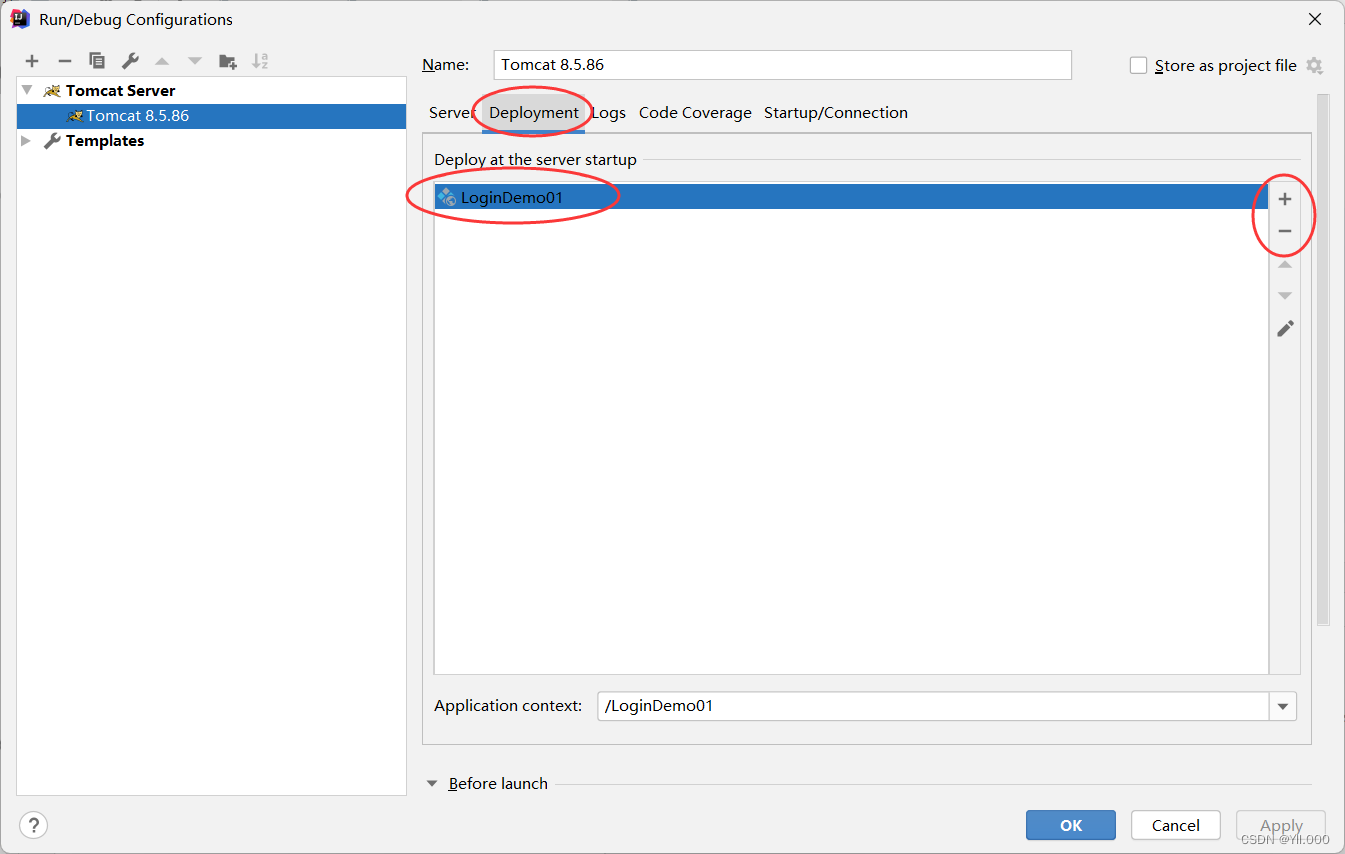Click the OK button
1345x854 pixels.
pyautogui.click(x=1070, y=825)
